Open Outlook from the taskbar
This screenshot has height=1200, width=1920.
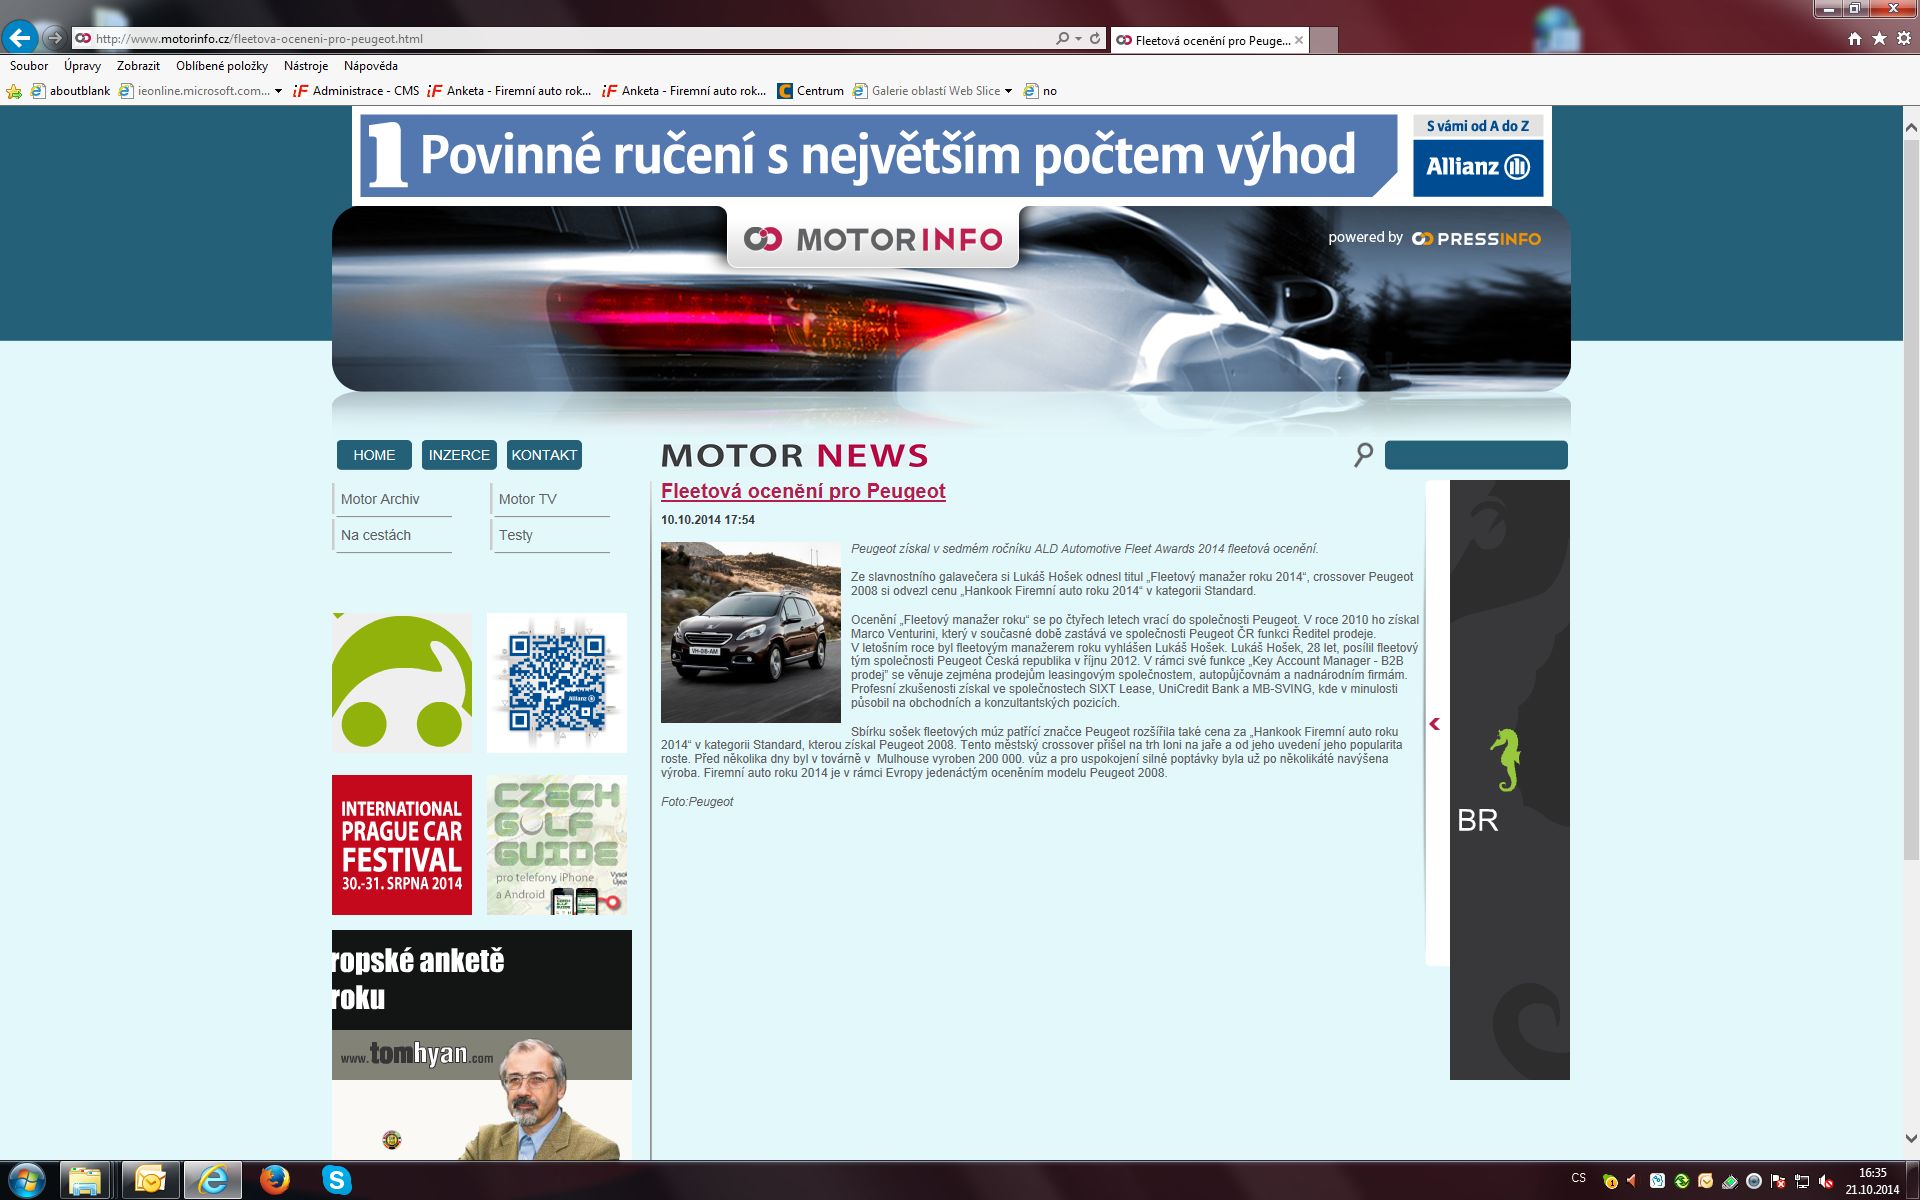(x=150, y=1180)
